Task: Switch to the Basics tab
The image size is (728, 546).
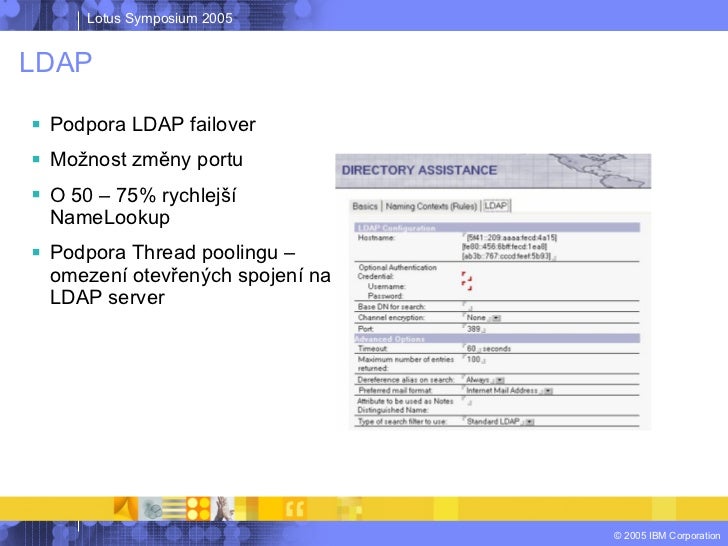Action: coord(364,206)
